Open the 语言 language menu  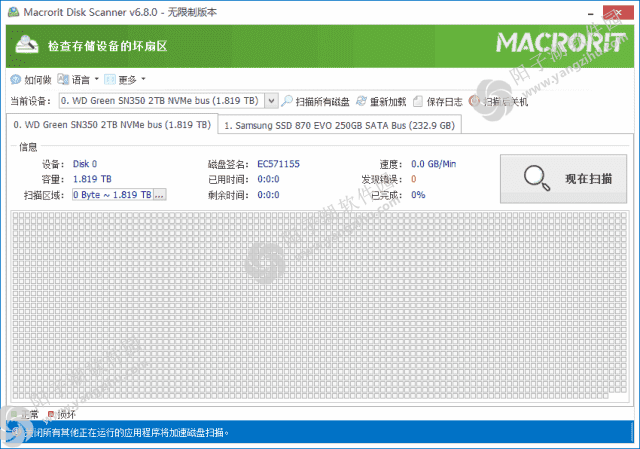click(x=80, y=80)
